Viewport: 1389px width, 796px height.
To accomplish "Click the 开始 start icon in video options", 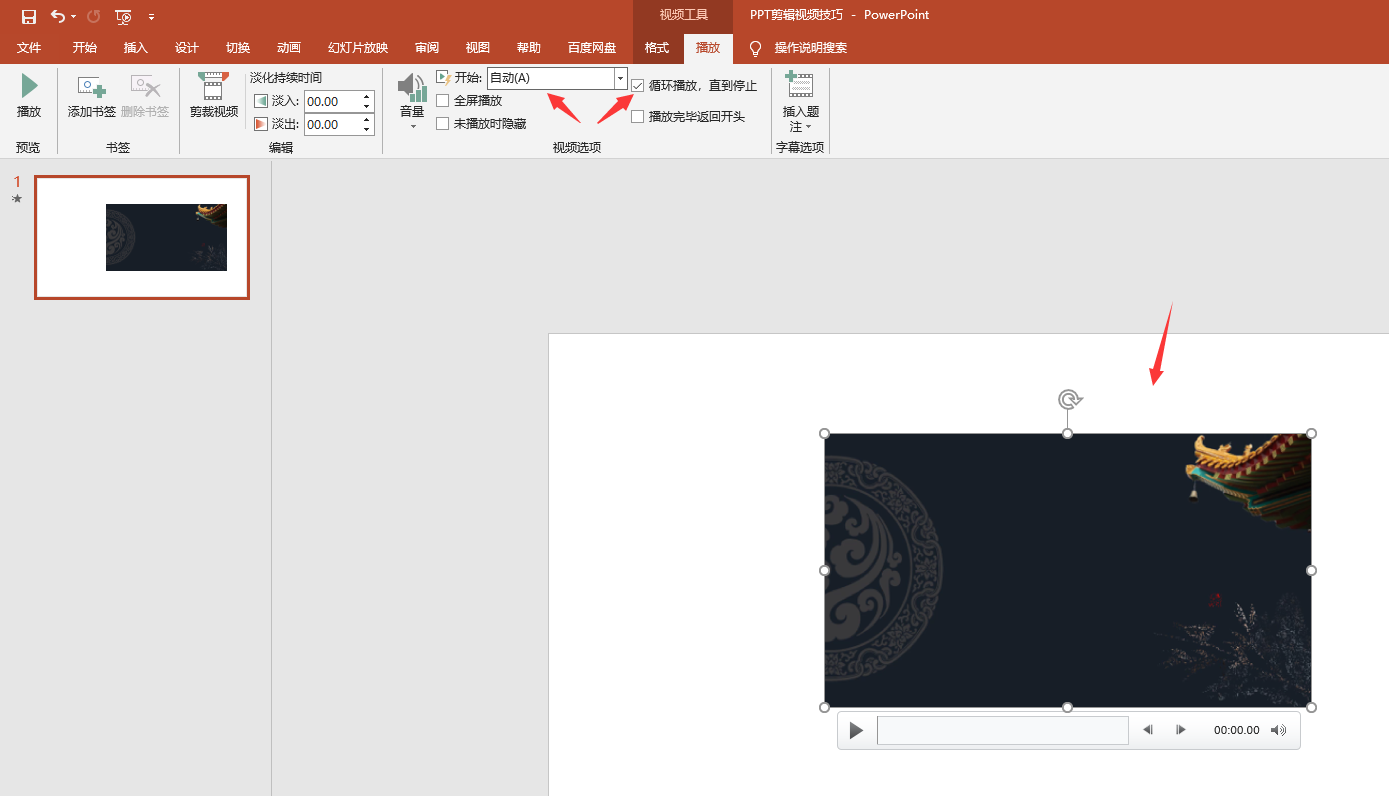I will click(x=444, y=77).
